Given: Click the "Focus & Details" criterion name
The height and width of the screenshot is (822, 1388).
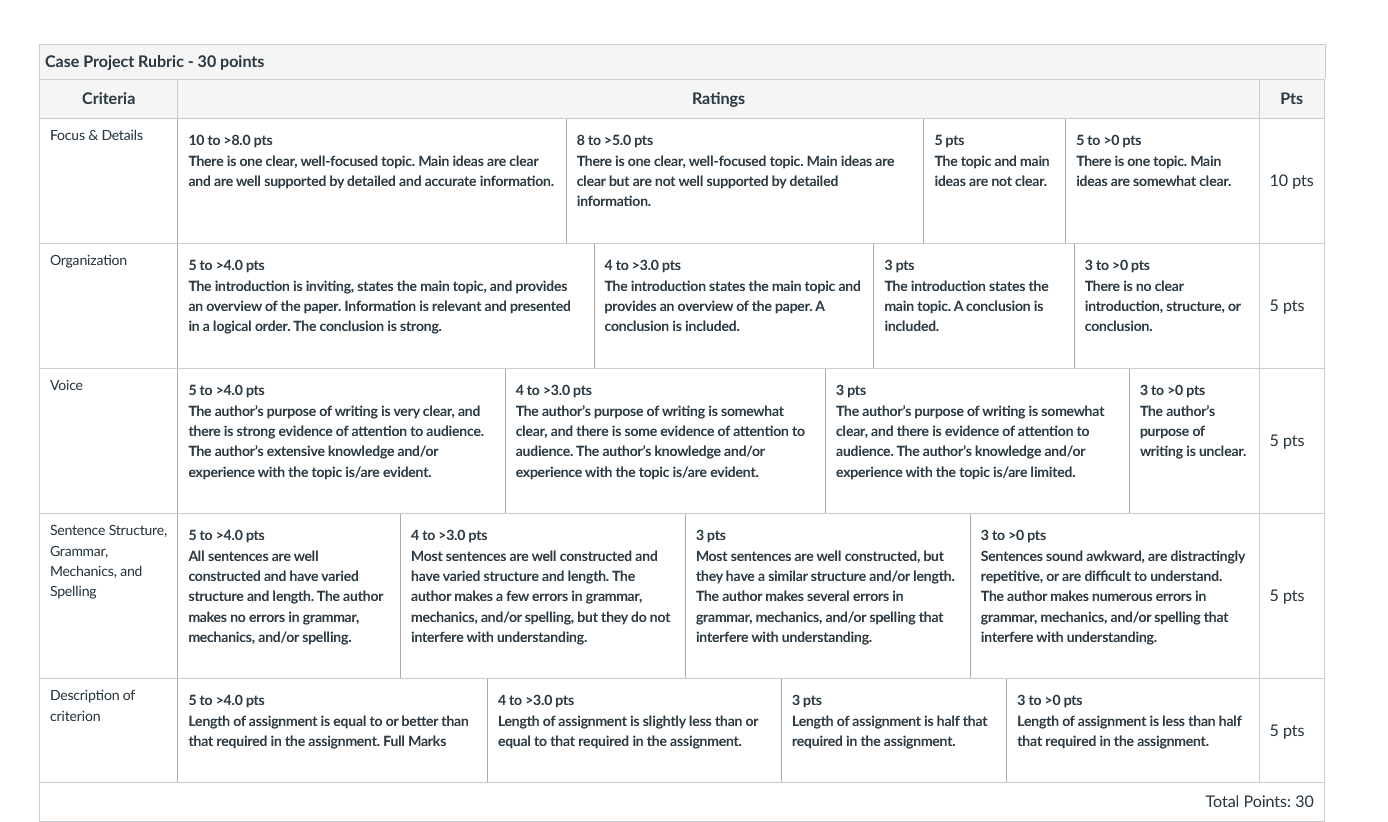Looking at the screenshot, I should (96, 135).
